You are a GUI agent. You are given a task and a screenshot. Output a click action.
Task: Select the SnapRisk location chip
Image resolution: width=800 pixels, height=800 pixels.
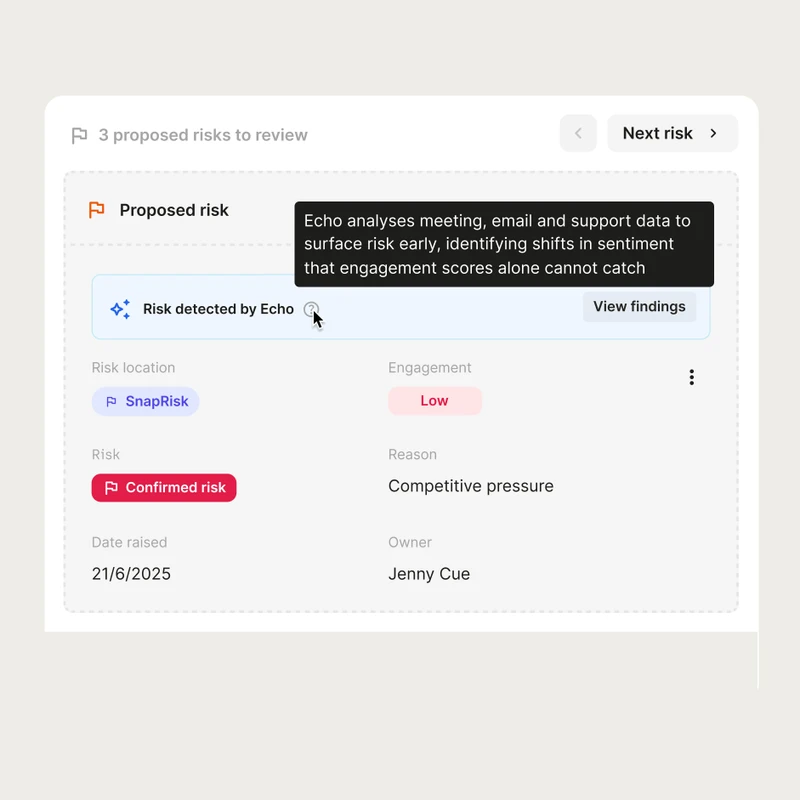(x=145, y=402)
